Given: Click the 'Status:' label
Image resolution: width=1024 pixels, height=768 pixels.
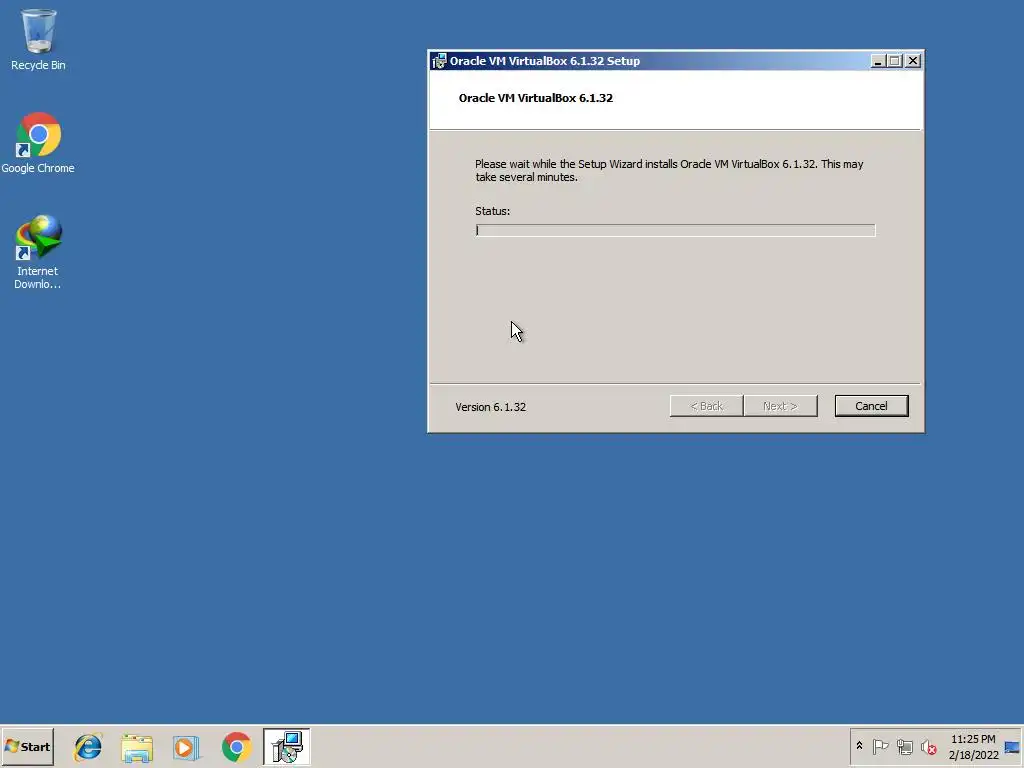Looking at the screenshot, I should 492,211.
